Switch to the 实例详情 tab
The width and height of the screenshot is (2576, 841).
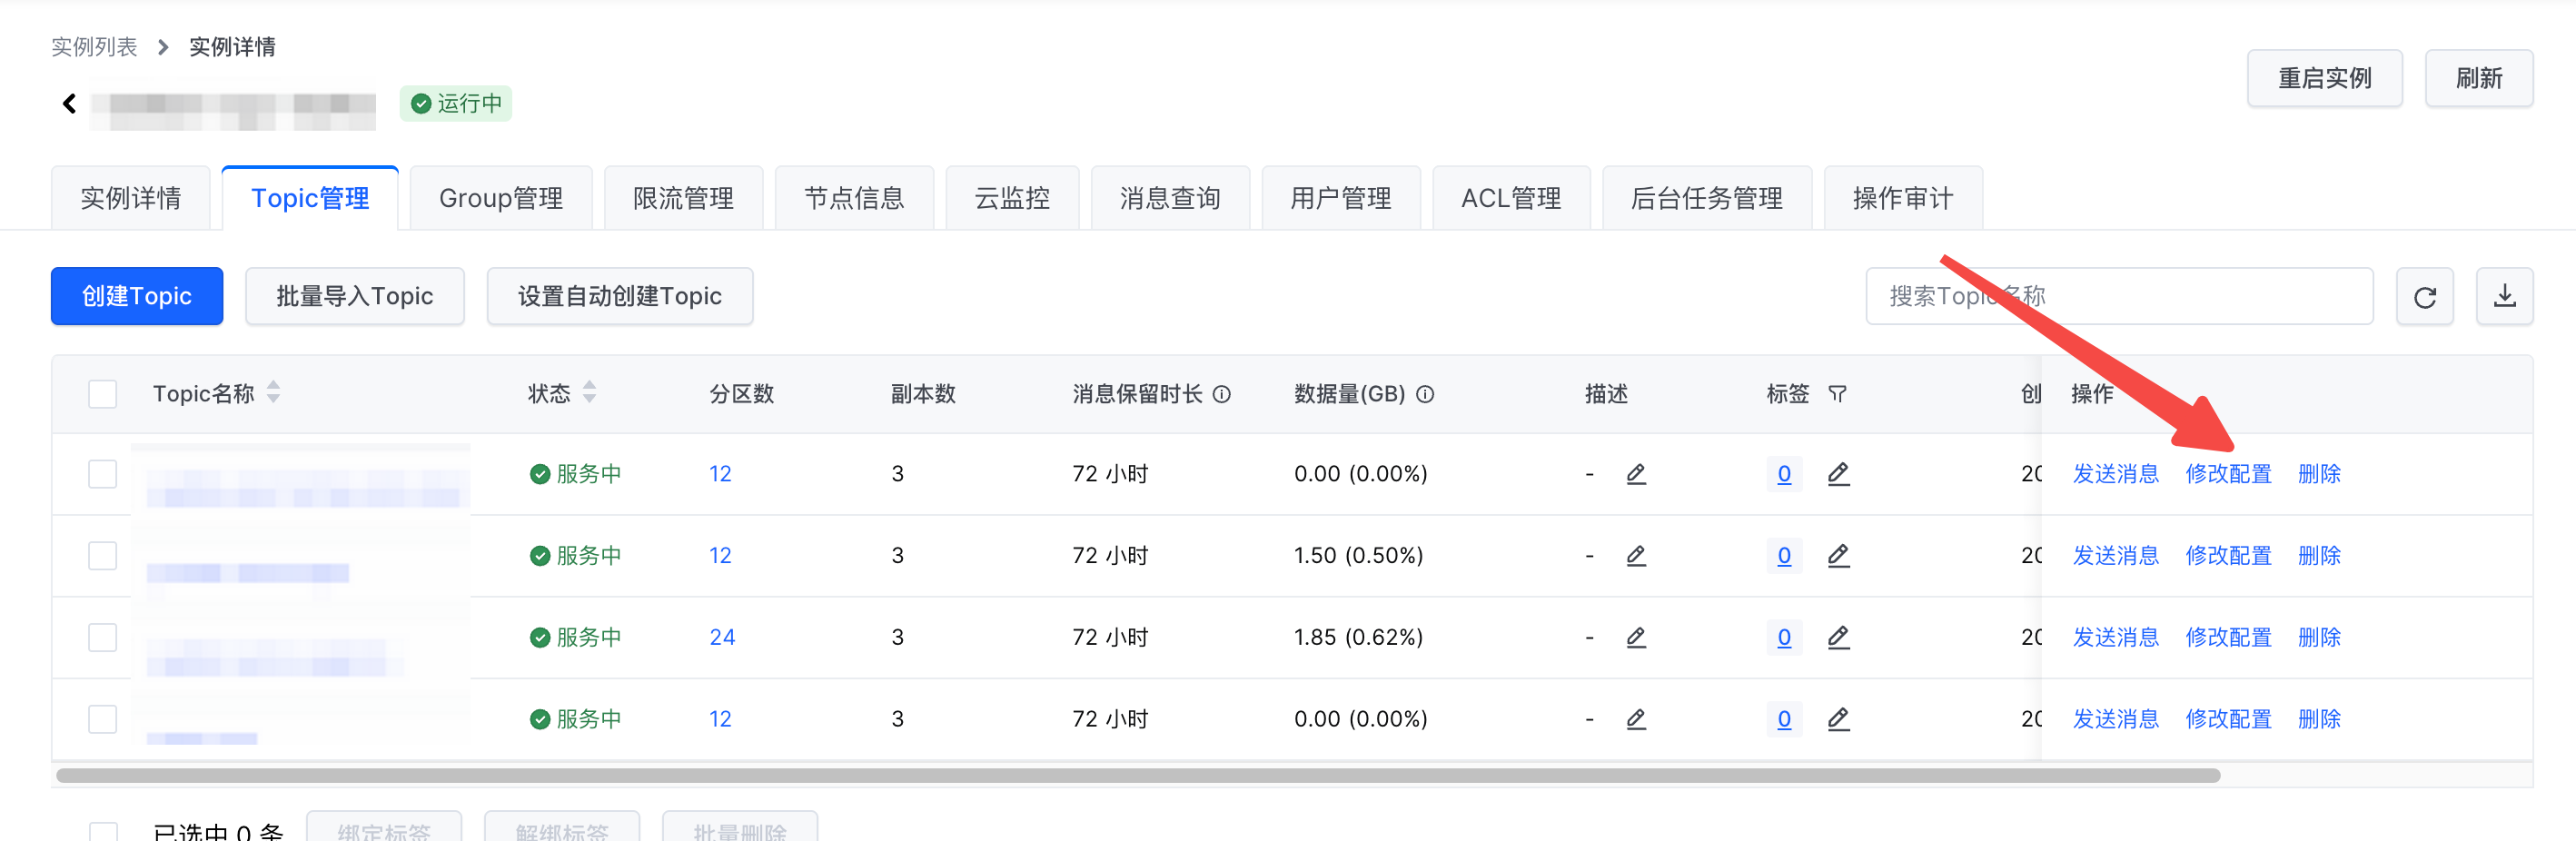click(x=131, y=198)
